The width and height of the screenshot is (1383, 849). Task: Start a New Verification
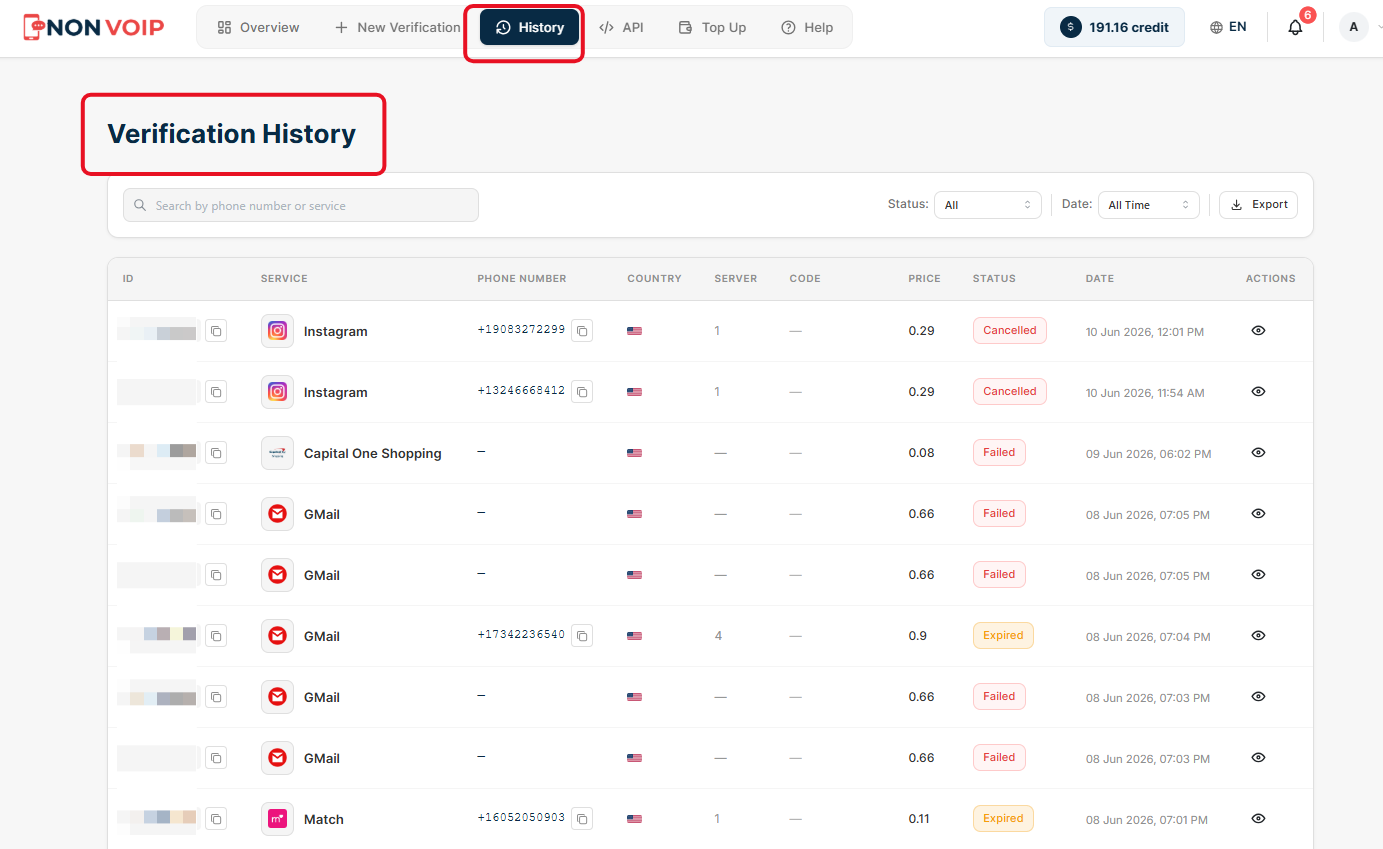point(397,27)
